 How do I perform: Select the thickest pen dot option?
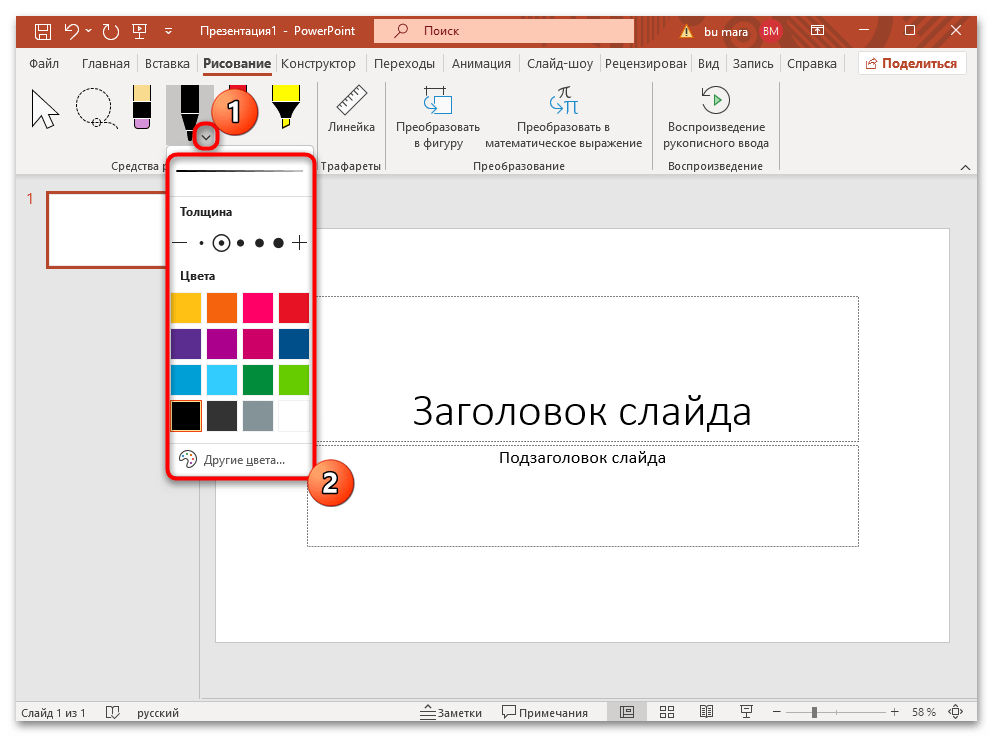[x=278, y=242]
